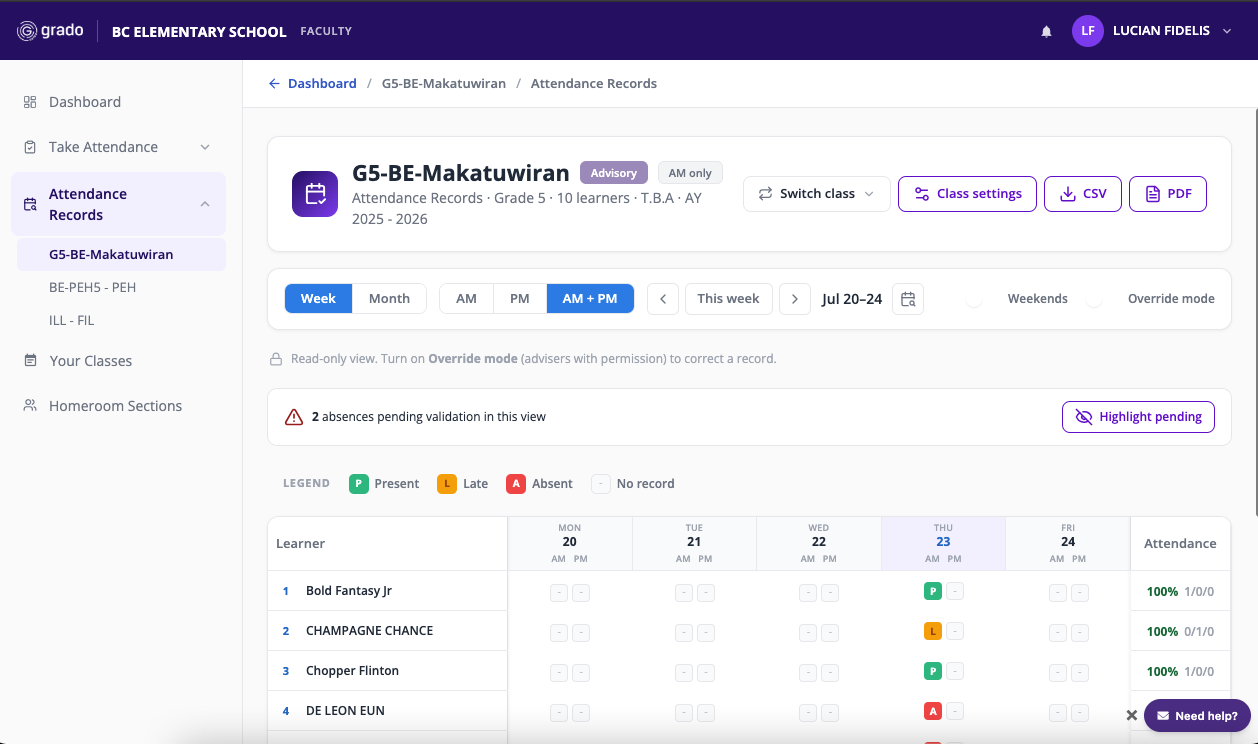Toggle Highlight pending absences
1258x744 pixels.
[1138, 417]
